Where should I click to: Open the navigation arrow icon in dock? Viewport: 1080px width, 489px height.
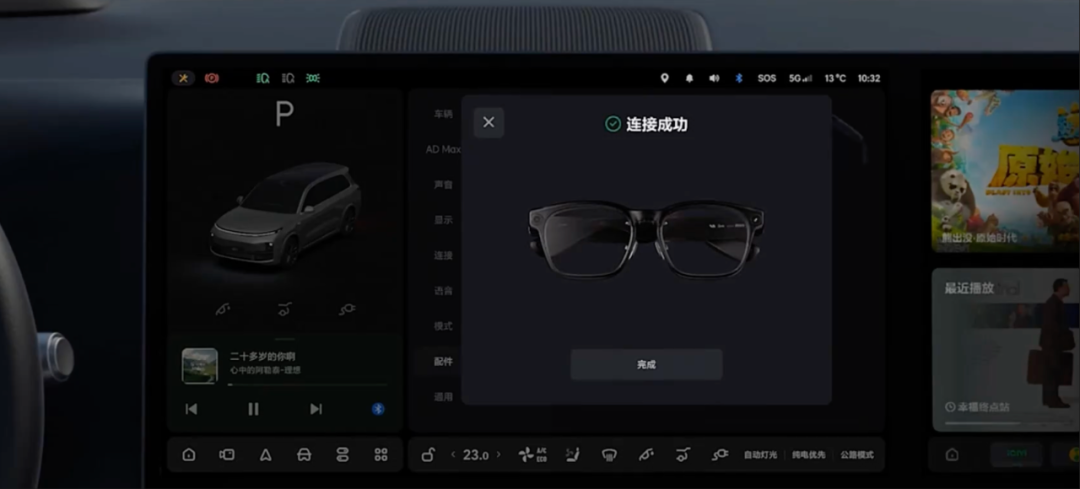point(265,455)
